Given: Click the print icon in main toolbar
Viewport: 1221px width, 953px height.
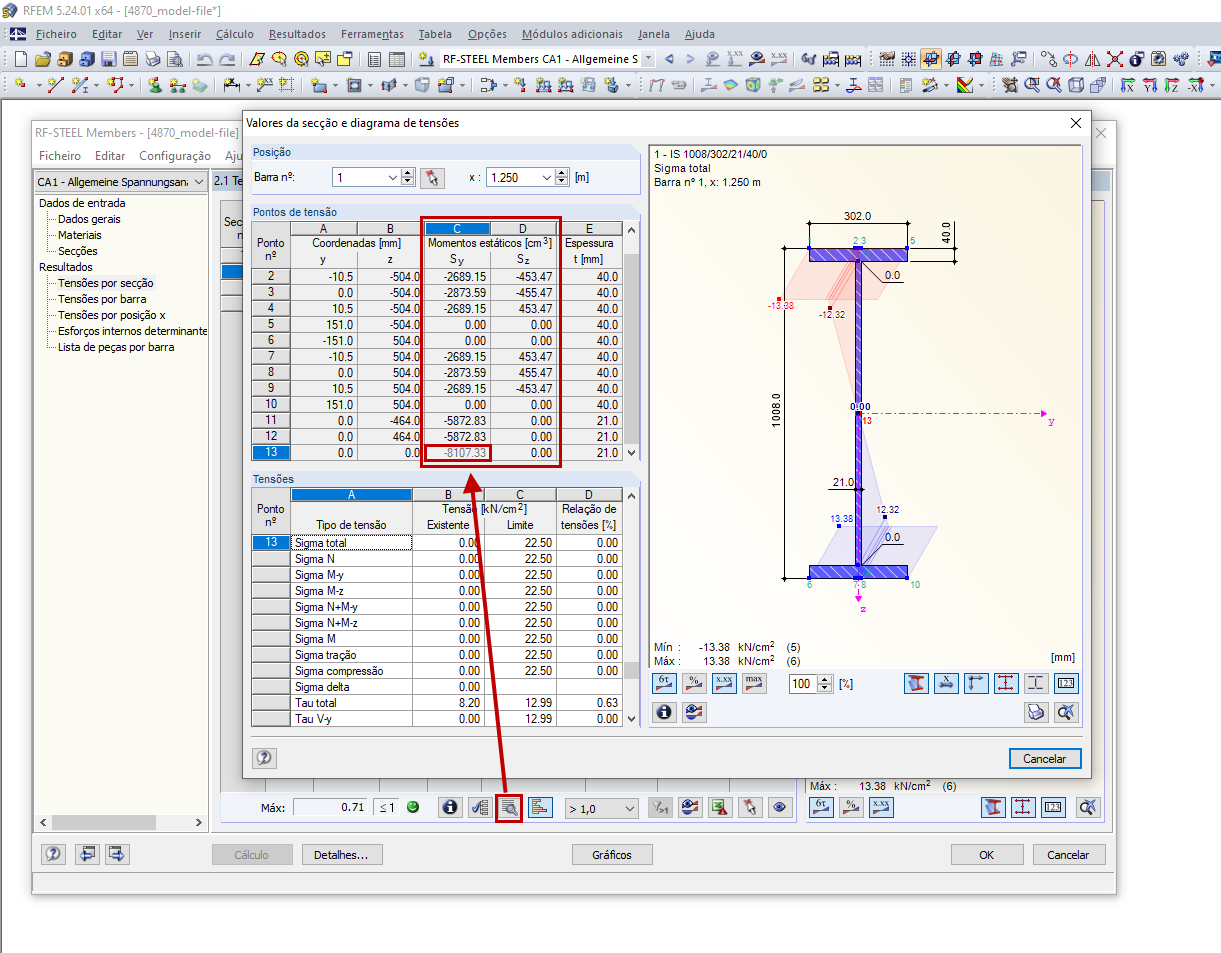Looking at the screenshot, I should click(x=152, y=59).
